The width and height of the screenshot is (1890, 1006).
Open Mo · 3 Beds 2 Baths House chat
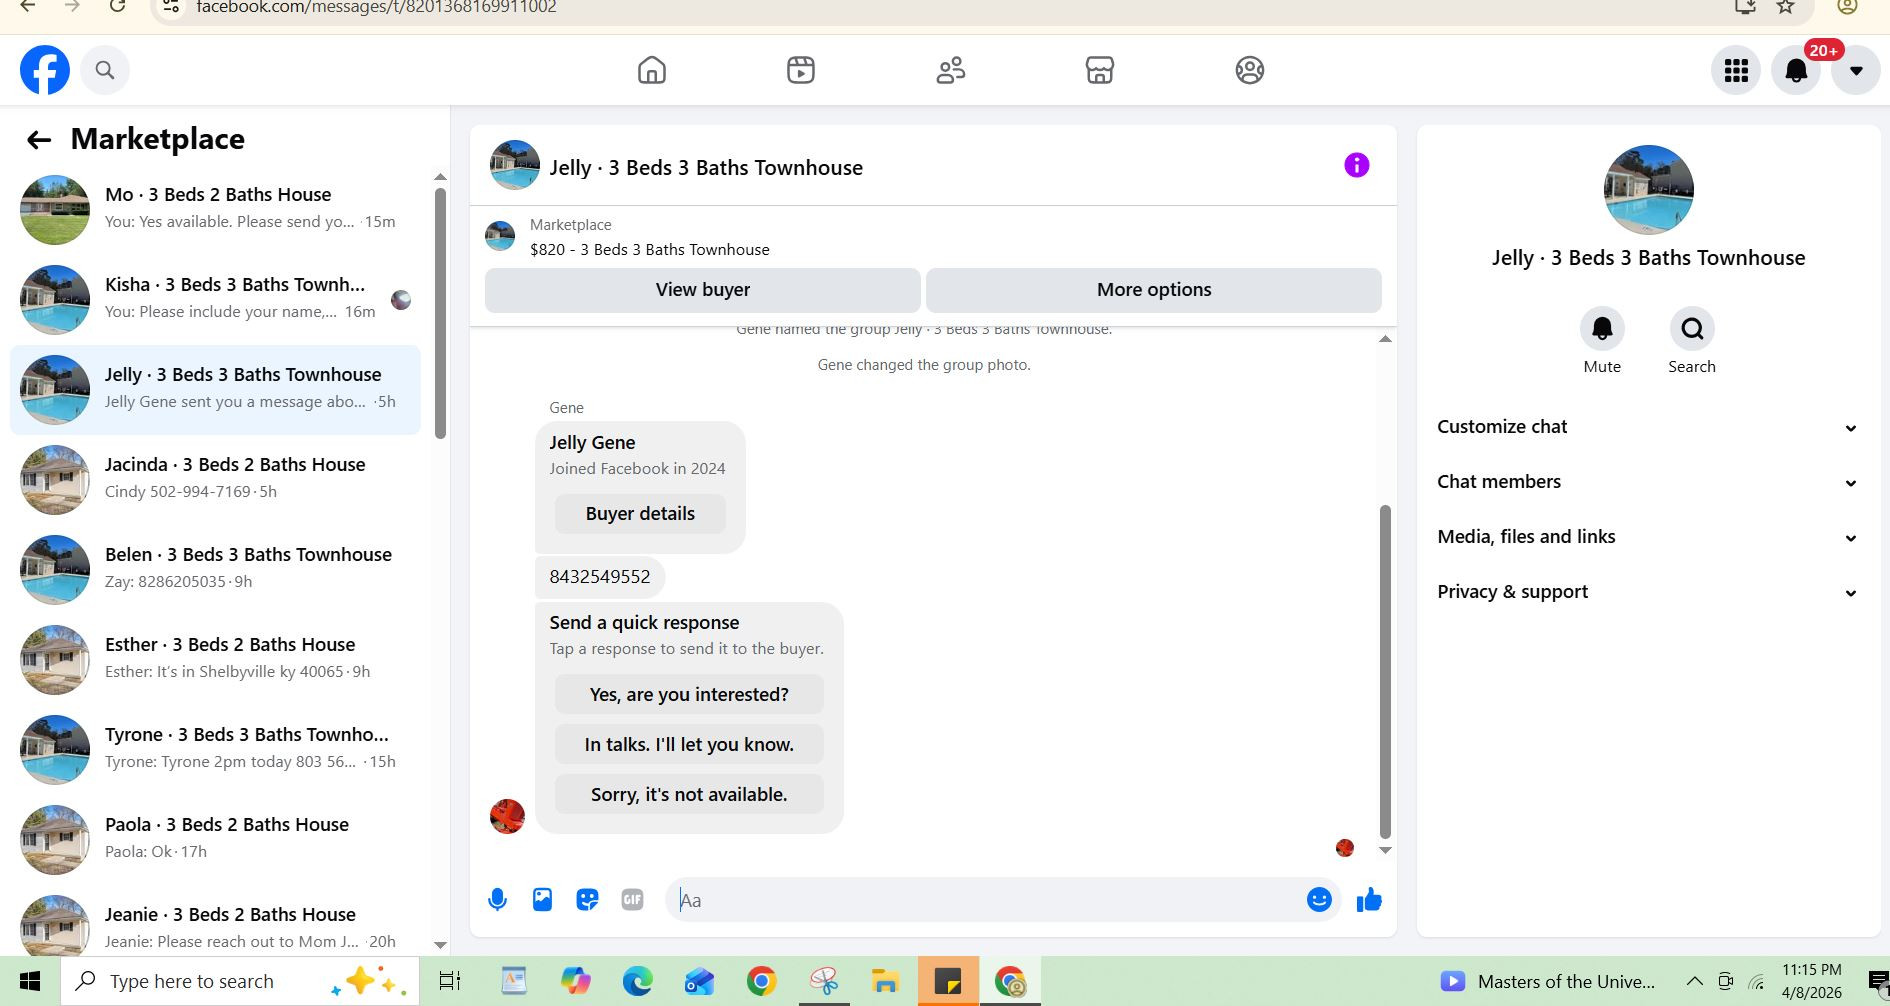click(x=215, y=210)
